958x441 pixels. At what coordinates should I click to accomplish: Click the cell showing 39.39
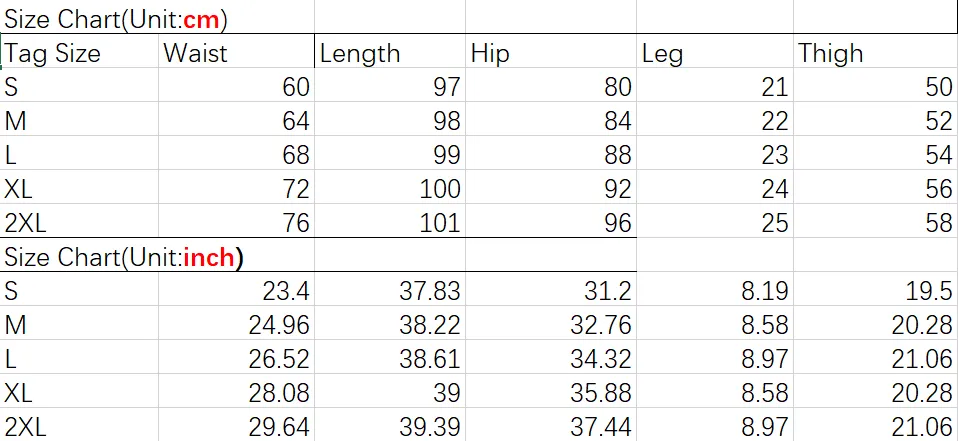coord(390,425)
